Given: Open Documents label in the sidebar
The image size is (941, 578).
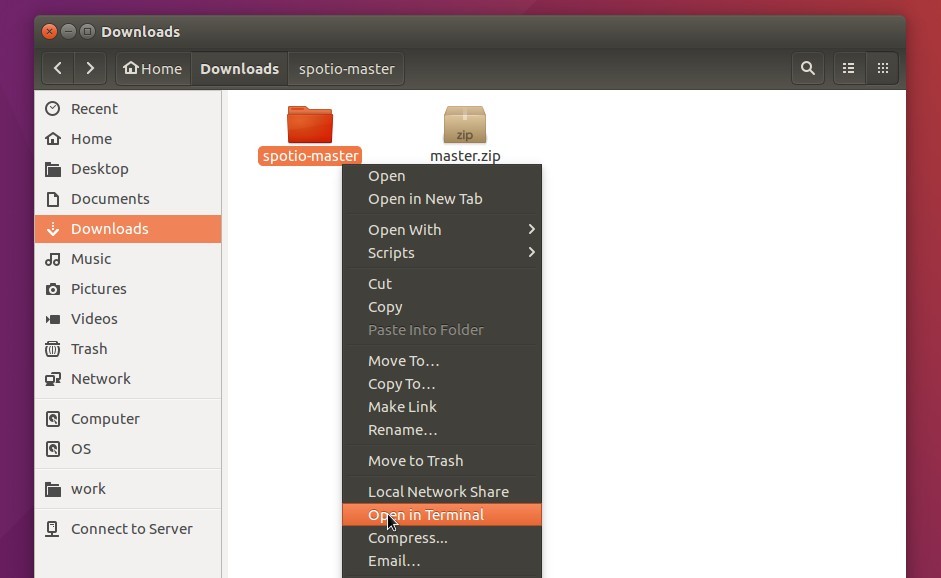Looking at the screenshot, I should [x=110, y=199].
